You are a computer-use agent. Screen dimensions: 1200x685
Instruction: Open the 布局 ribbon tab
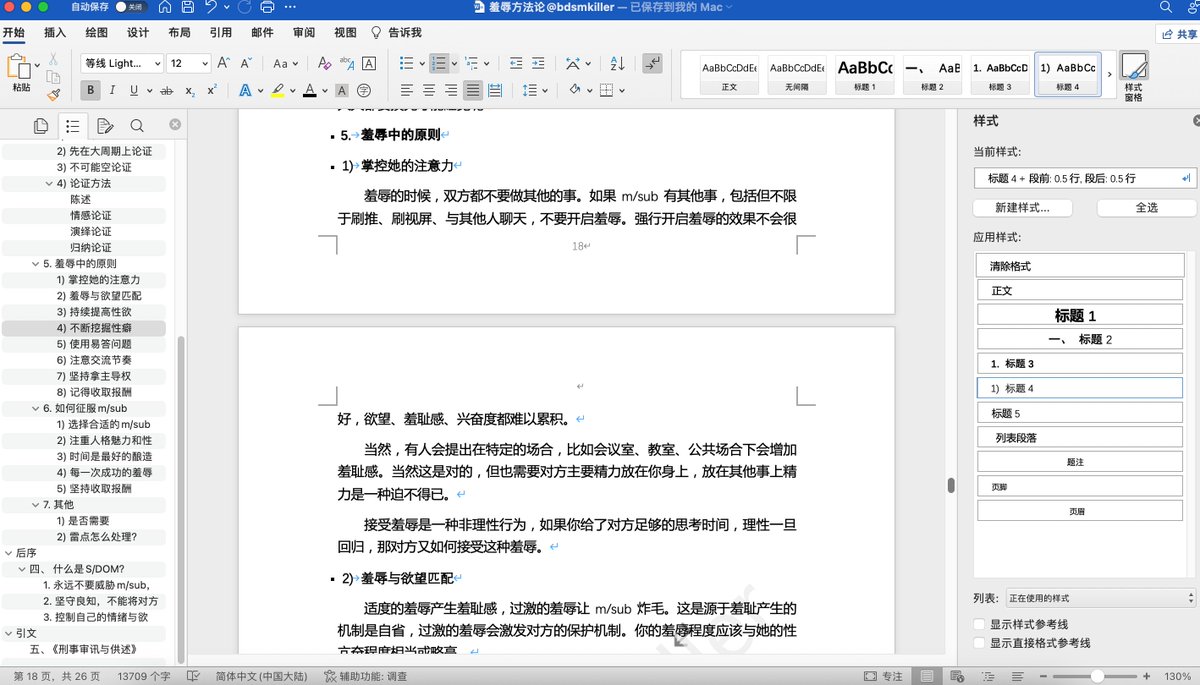[x=179, y=32]
